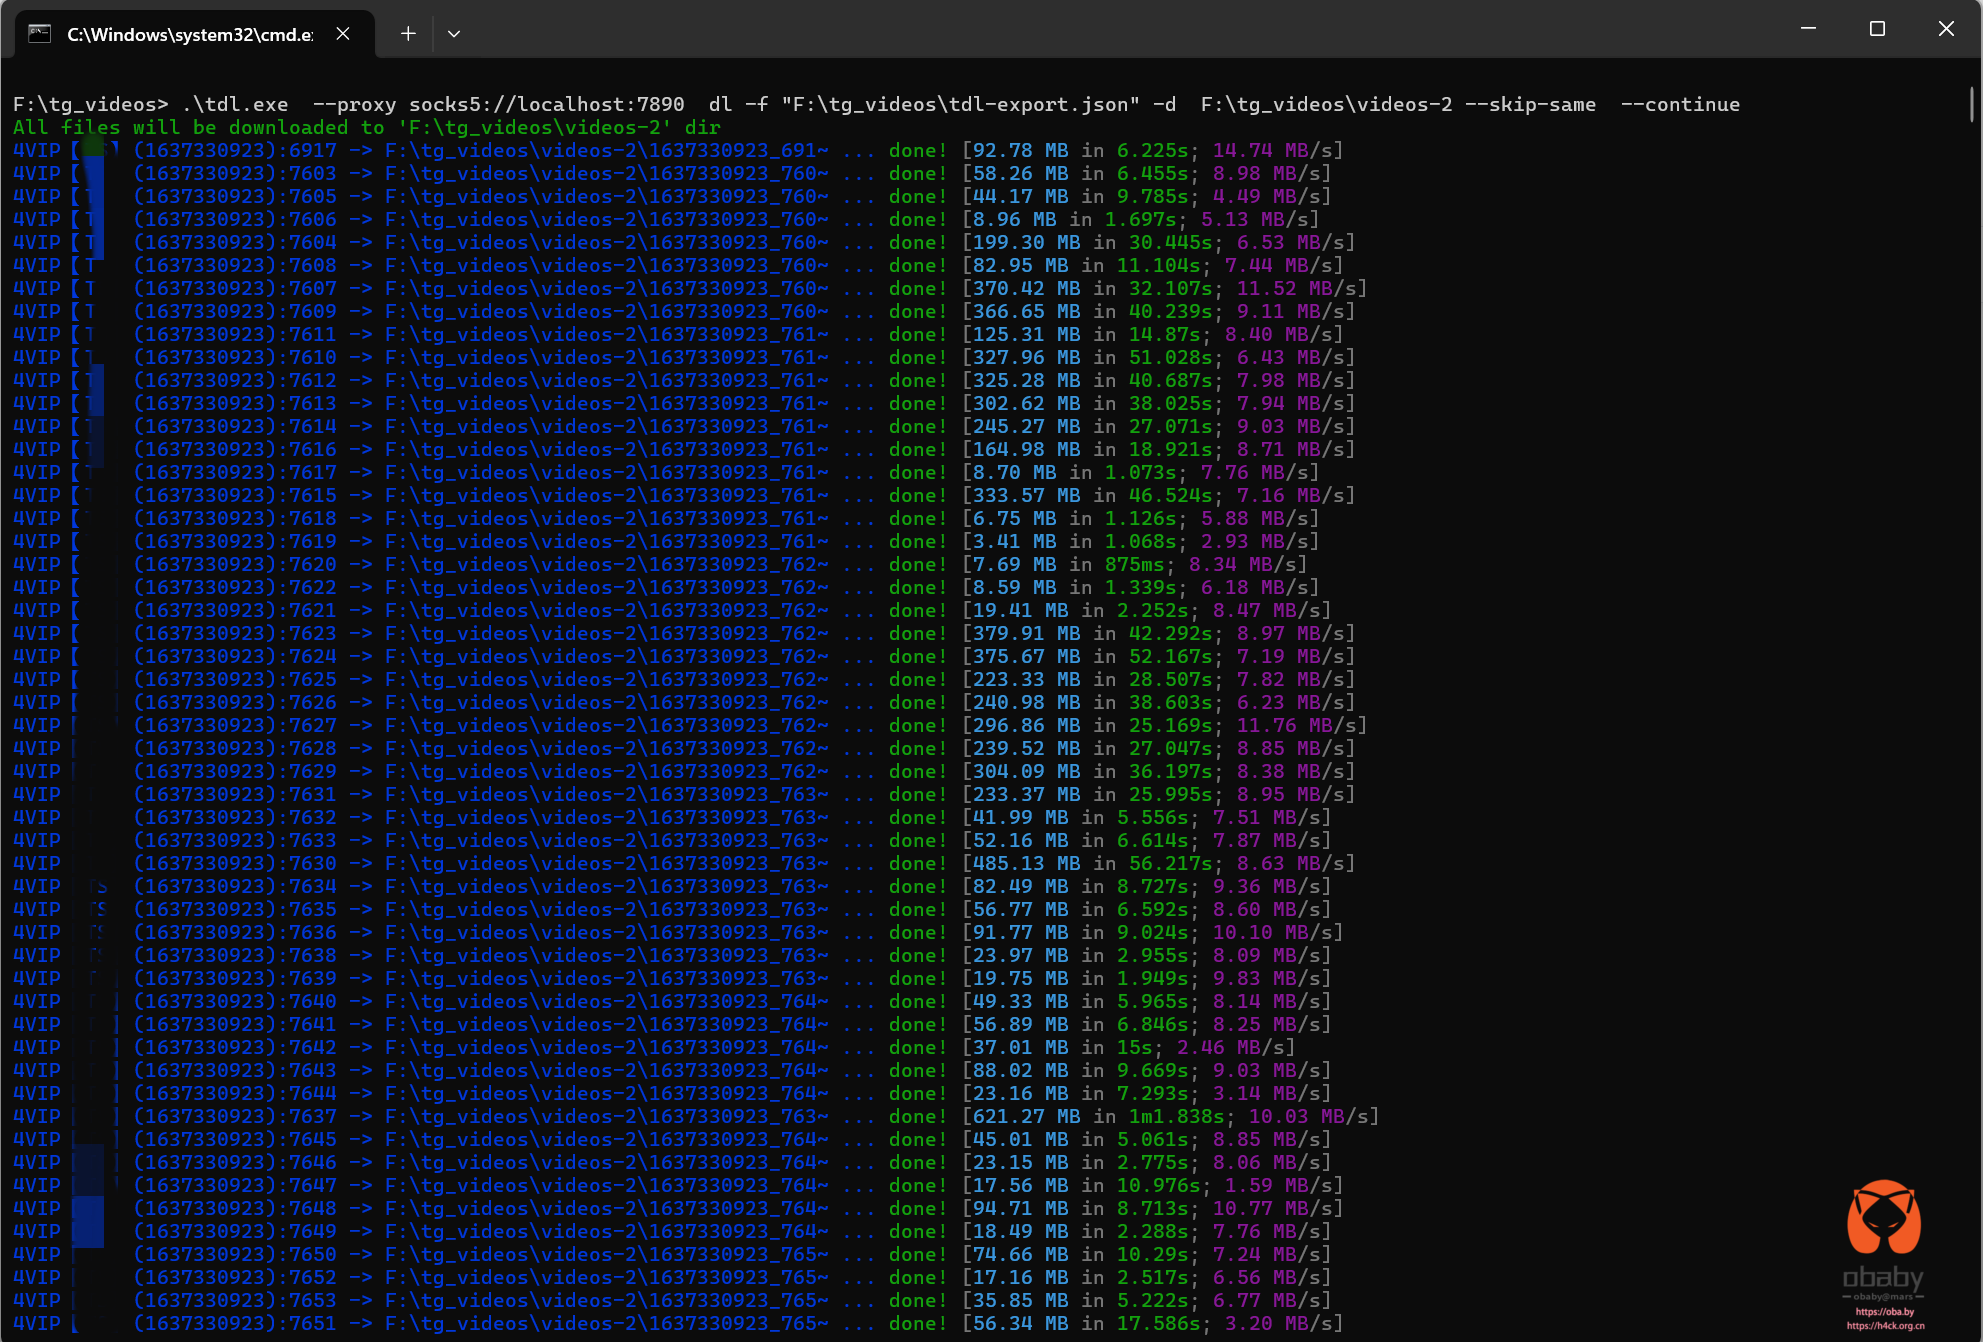Click 'done!' on the 6917 line
Viewport: 1983px width, 1342px height.
[917, 150]
